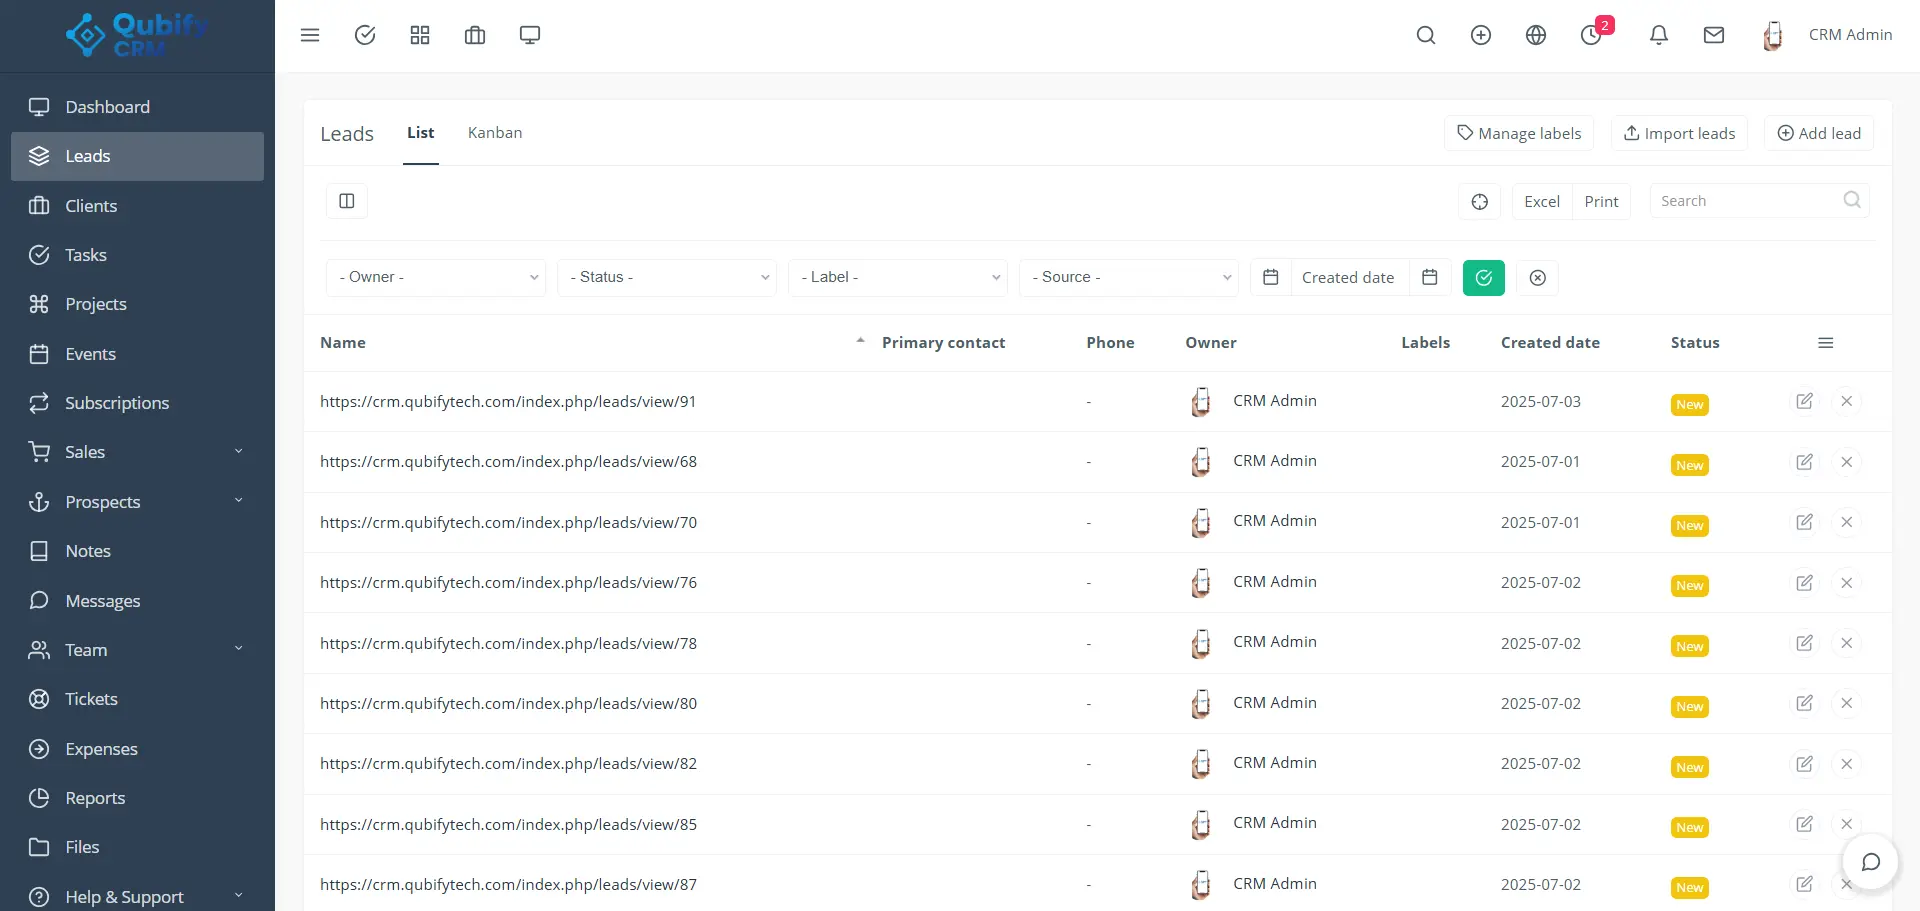Toggle column visibility with the columns icon
1920x911 pixels.
tap(347, 201)
